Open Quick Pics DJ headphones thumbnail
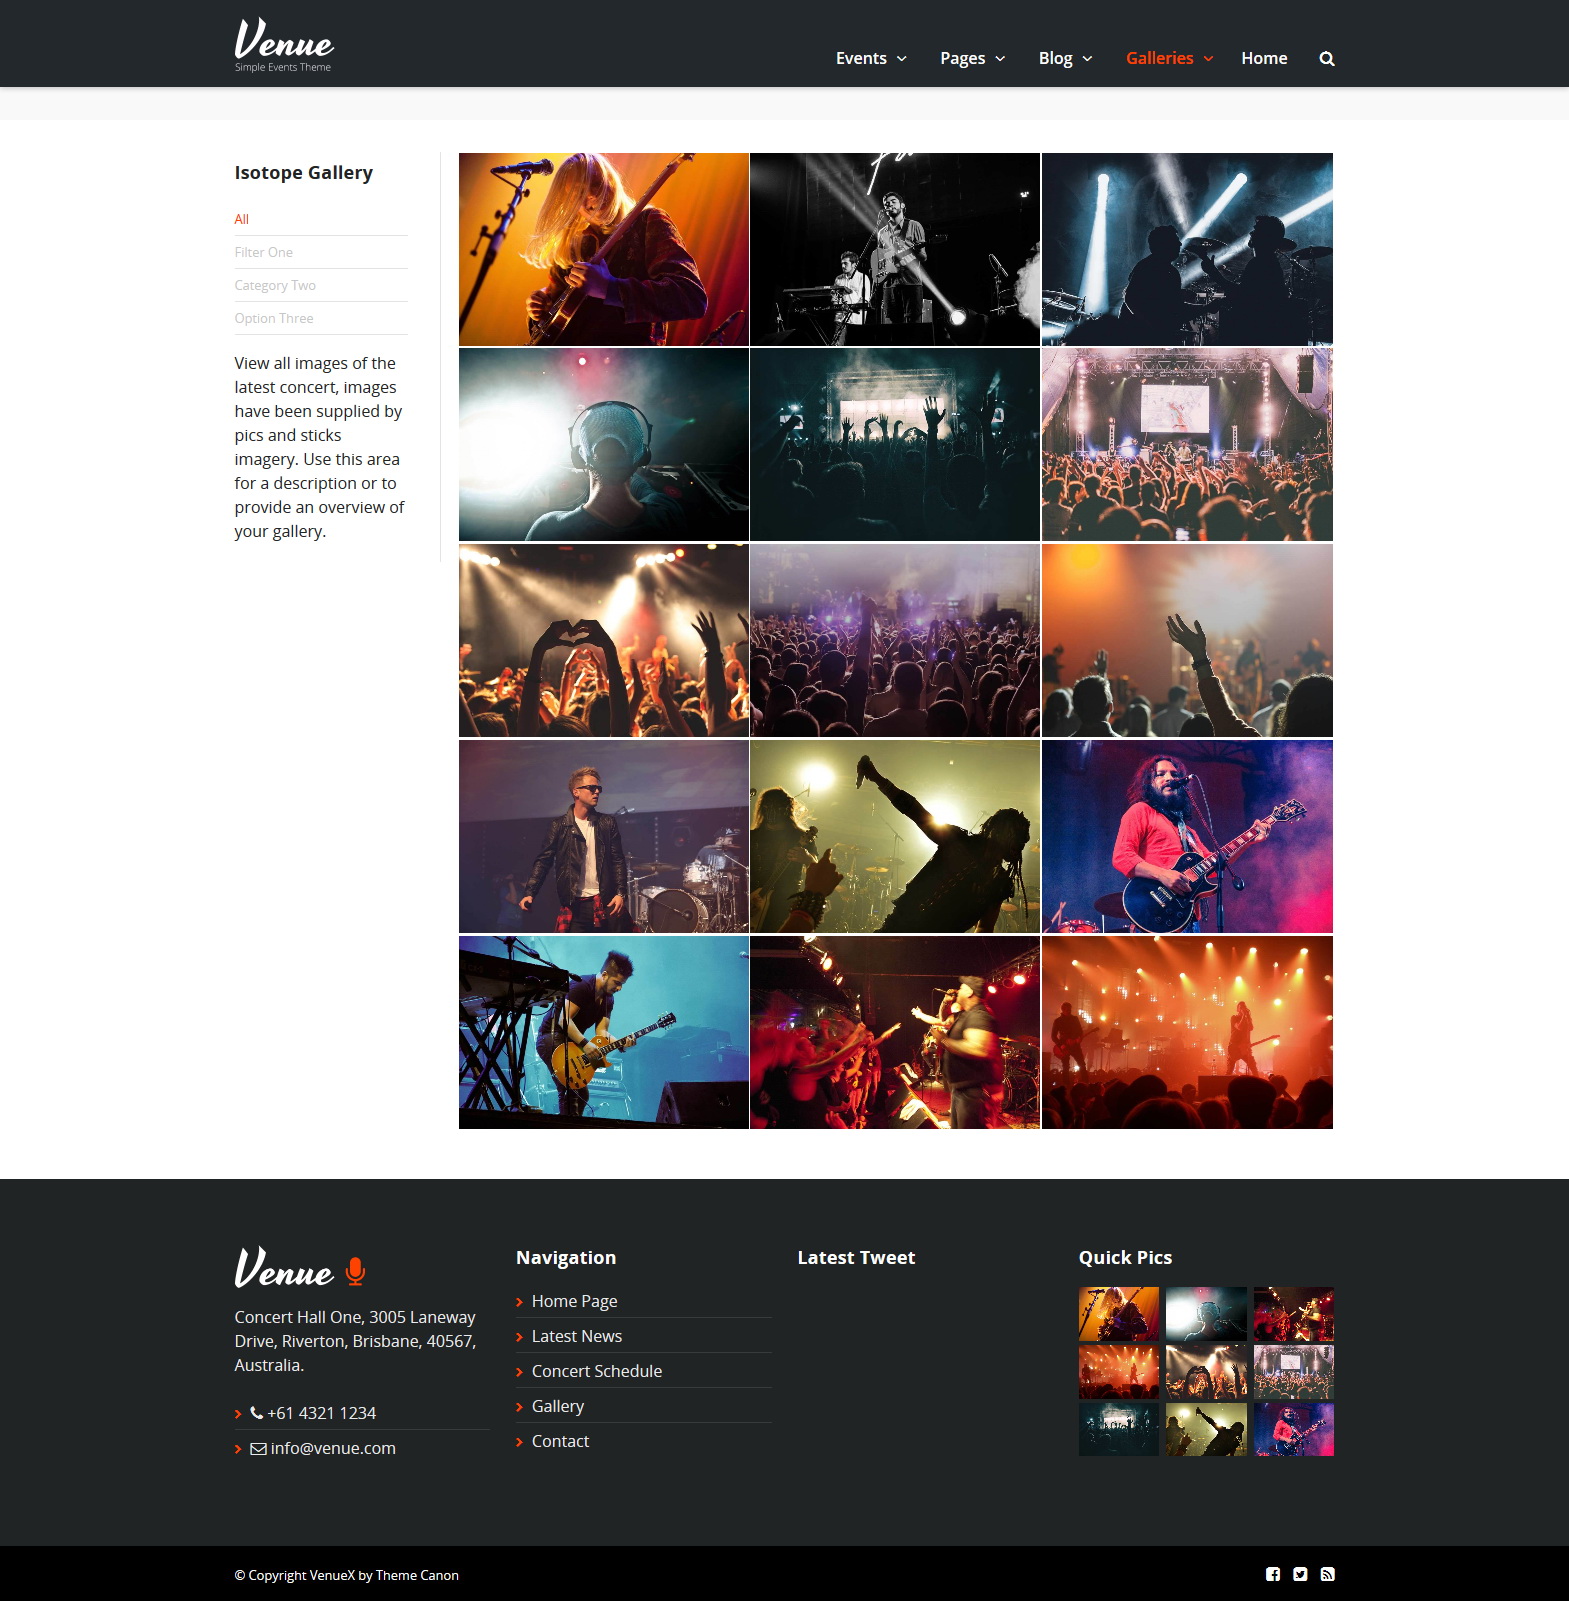The width and height of the screenshot is (1569, 1601). 1206,1314
